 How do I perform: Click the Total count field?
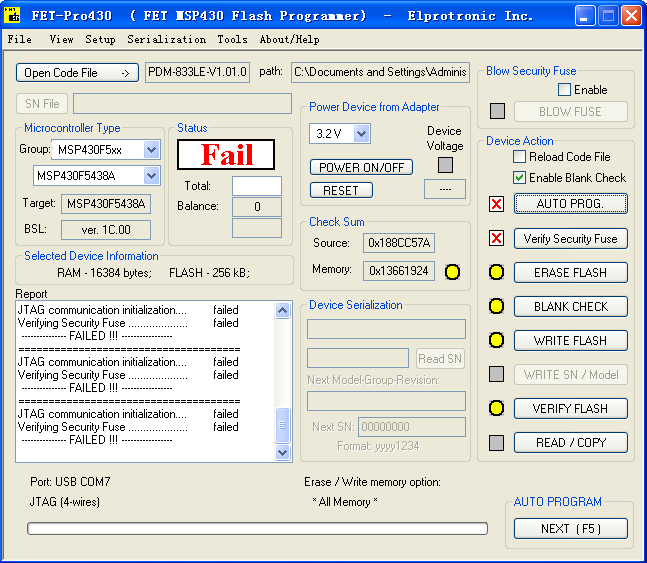click(x=257, y=186)
